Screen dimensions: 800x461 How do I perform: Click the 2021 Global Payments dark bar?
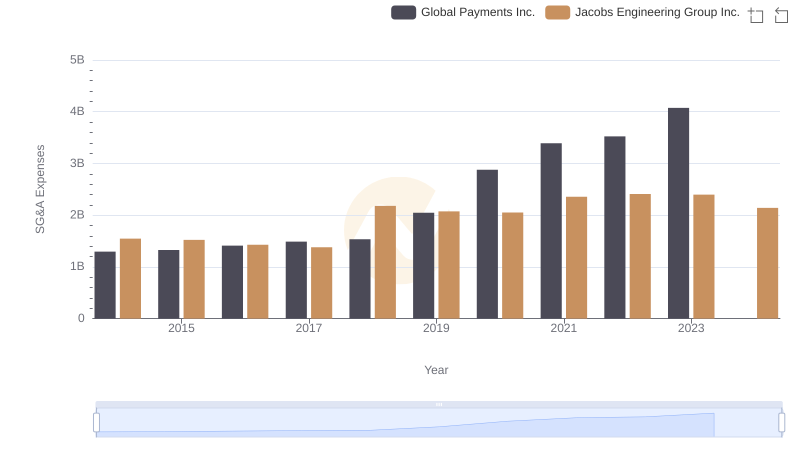click(551, 231)
